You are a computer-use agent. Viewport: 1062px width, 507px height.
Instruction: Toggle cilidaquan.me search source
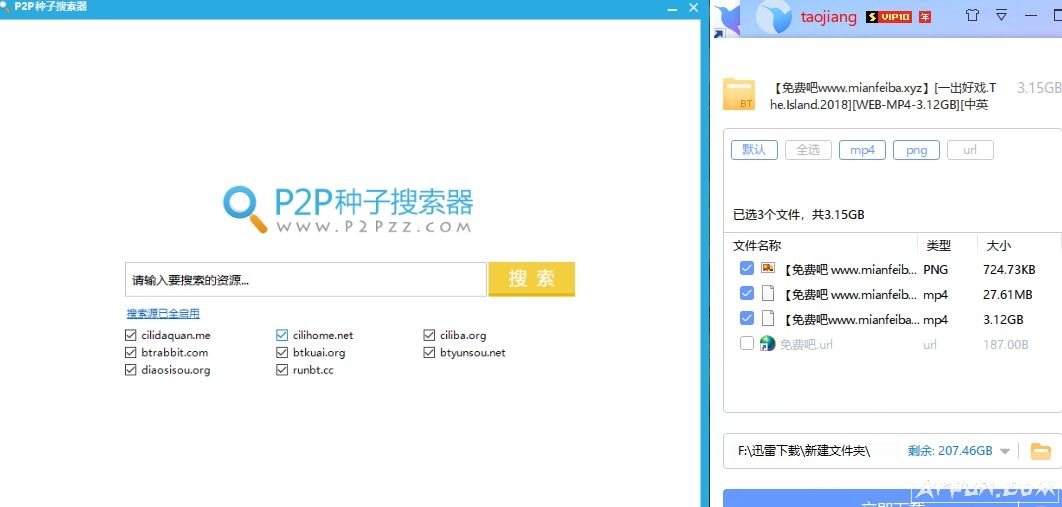(x=131, y=335)
